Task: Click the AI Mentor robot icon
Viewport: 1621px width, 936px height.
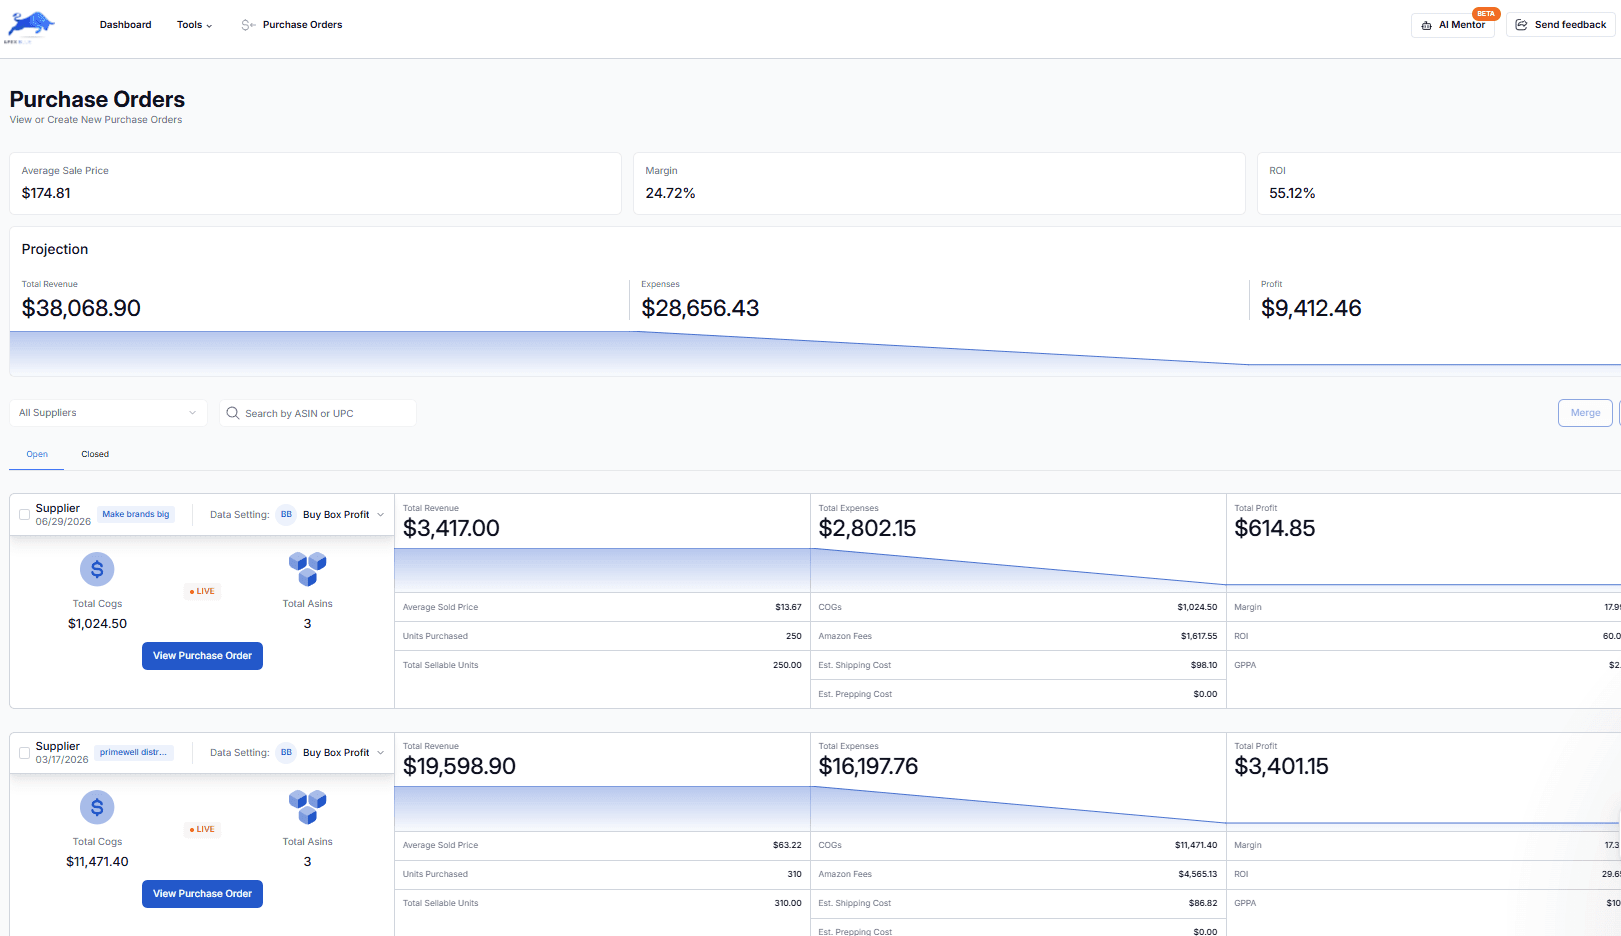Action: click(1426, 25)
